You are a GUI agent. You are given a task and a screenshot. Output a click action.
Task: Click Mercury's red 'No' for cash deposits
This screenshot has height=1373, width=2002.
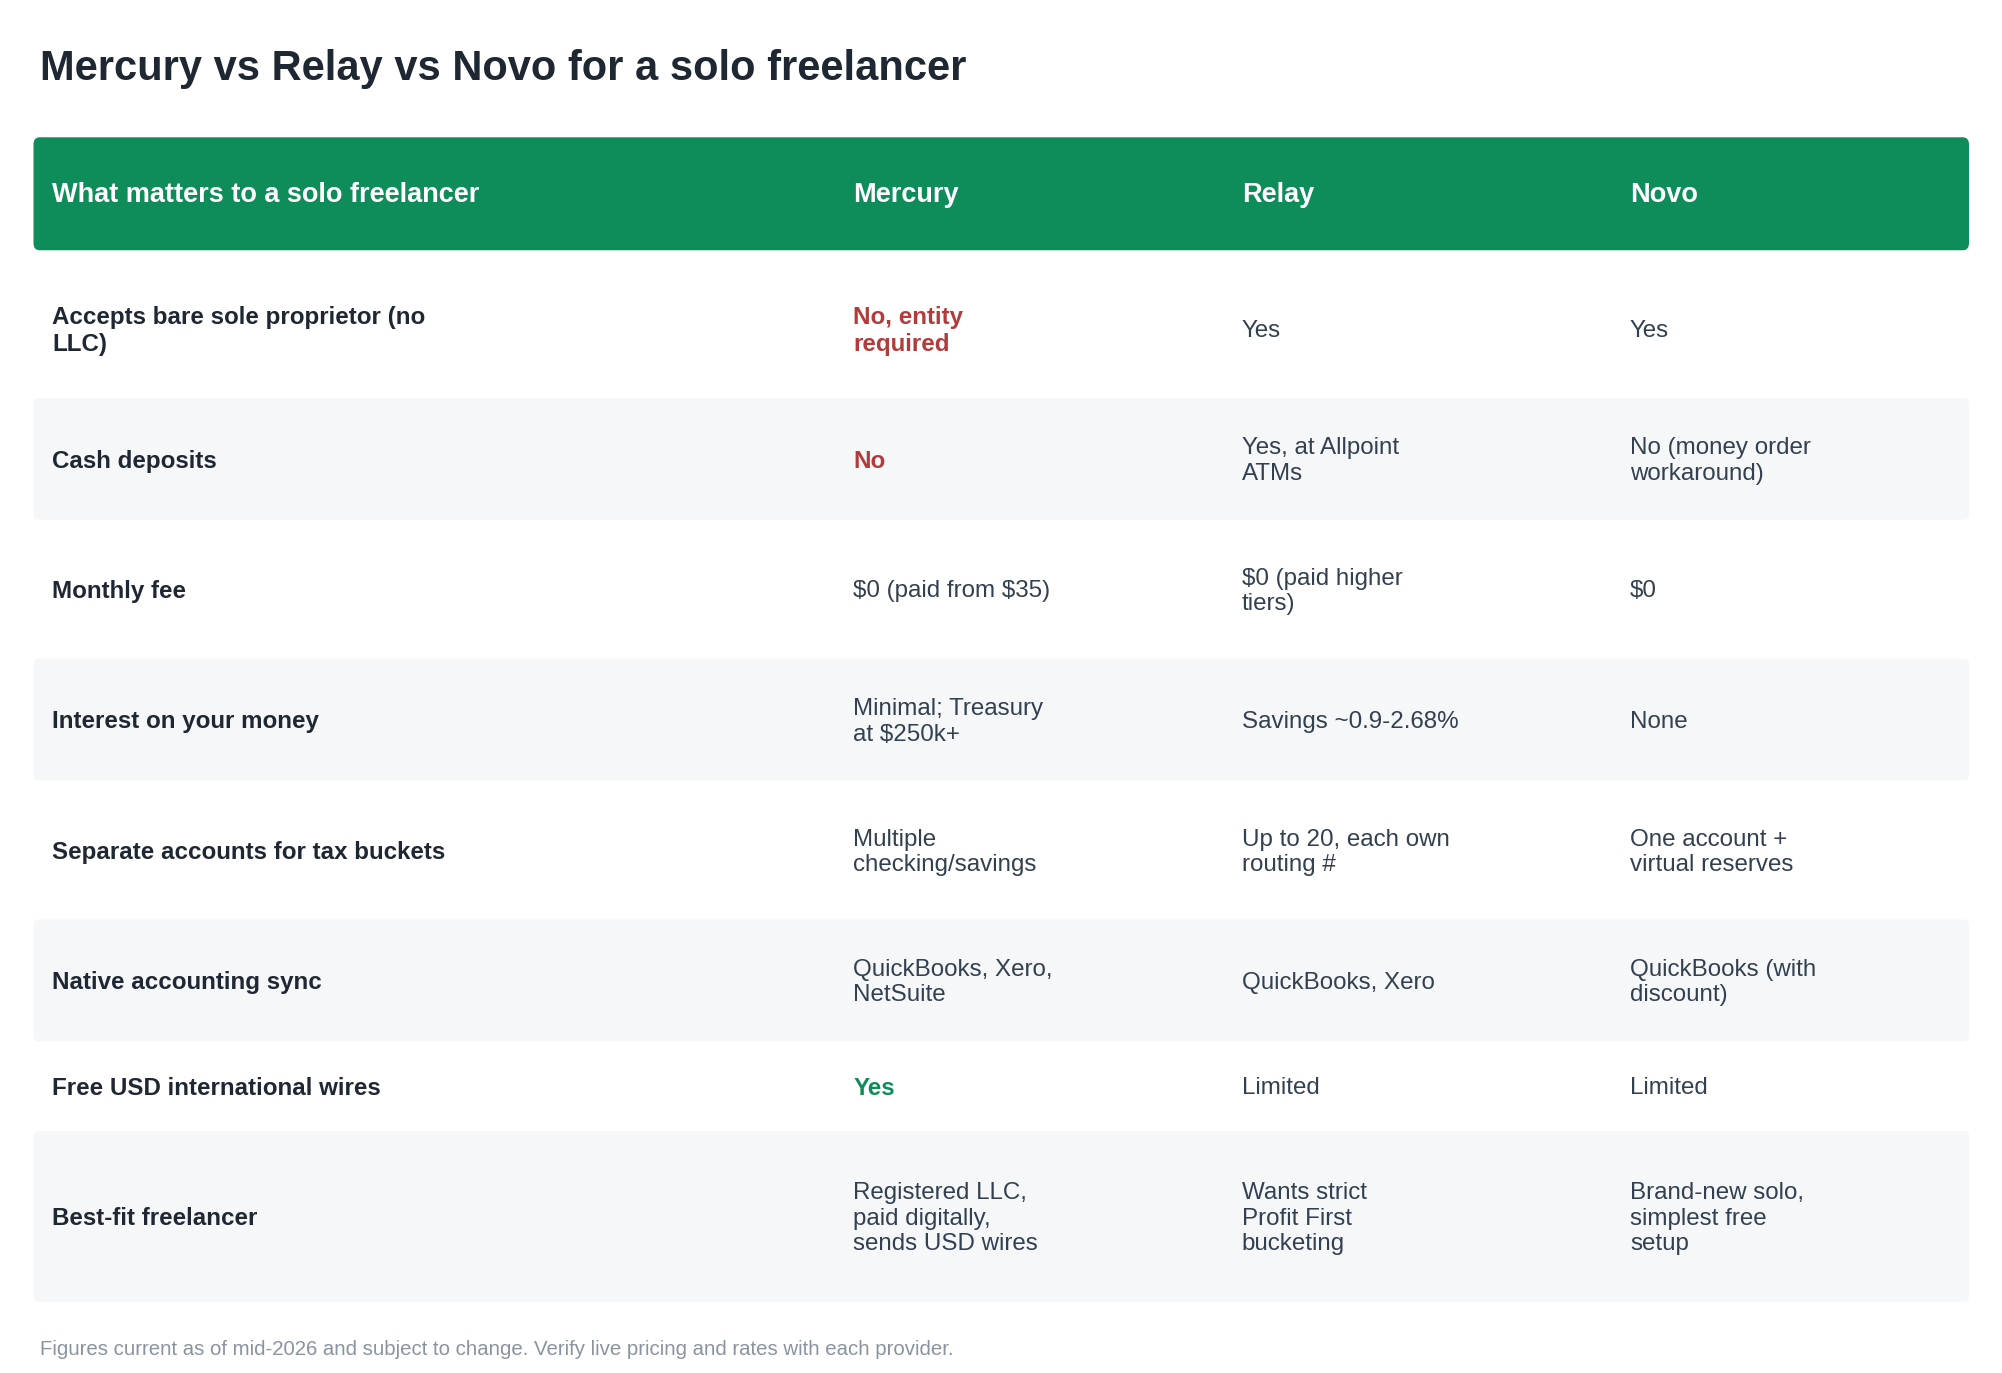tap(869, 460)
